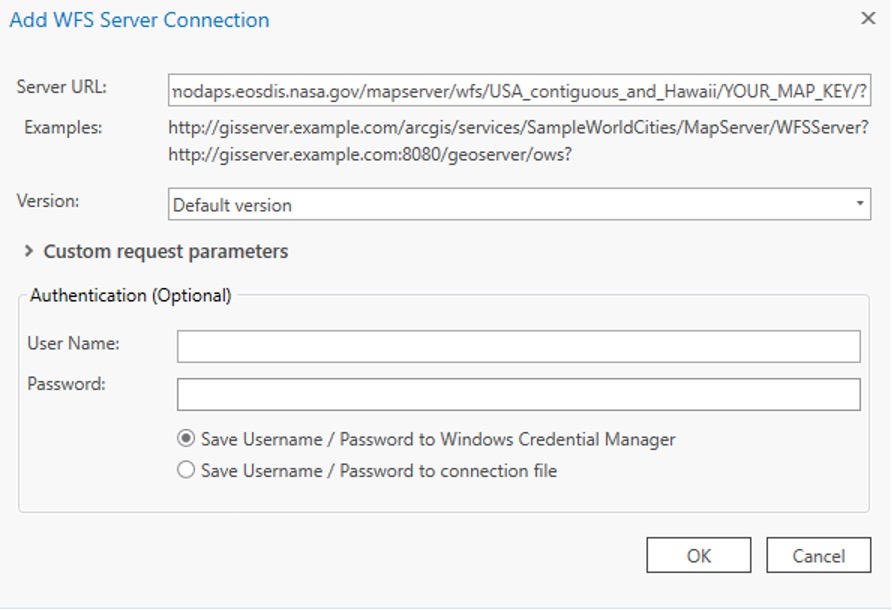Click the Password label
892x610 pixels.
click(66, 384)
